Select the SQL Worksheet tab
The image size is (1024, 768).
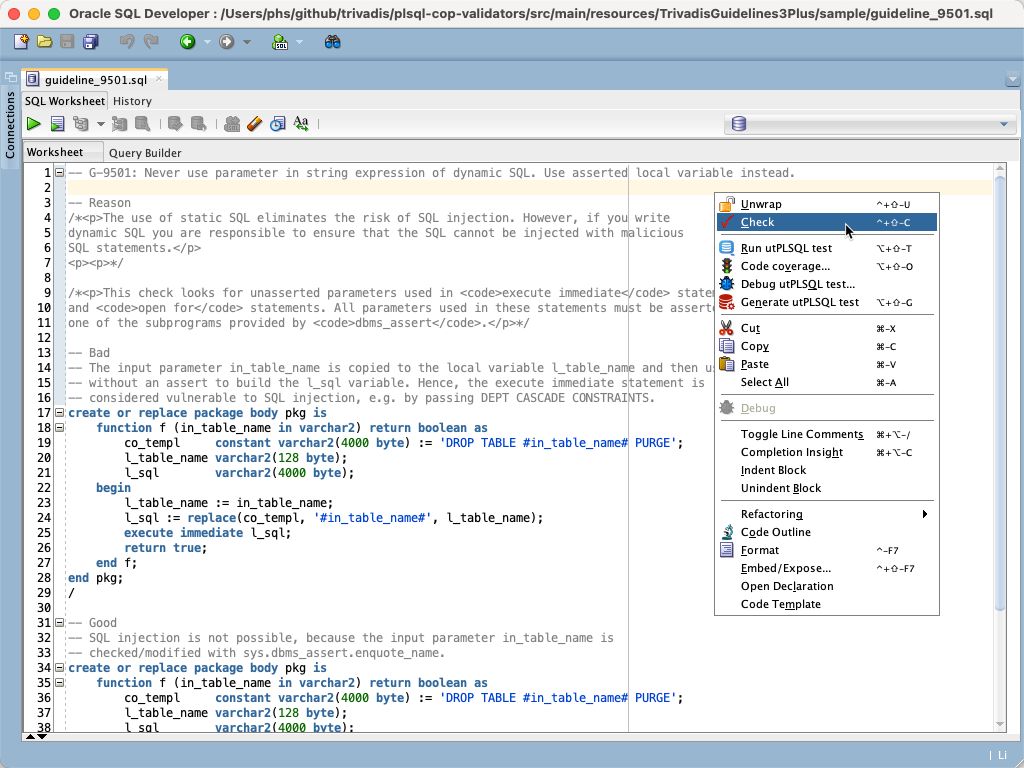tap(65, 101)
